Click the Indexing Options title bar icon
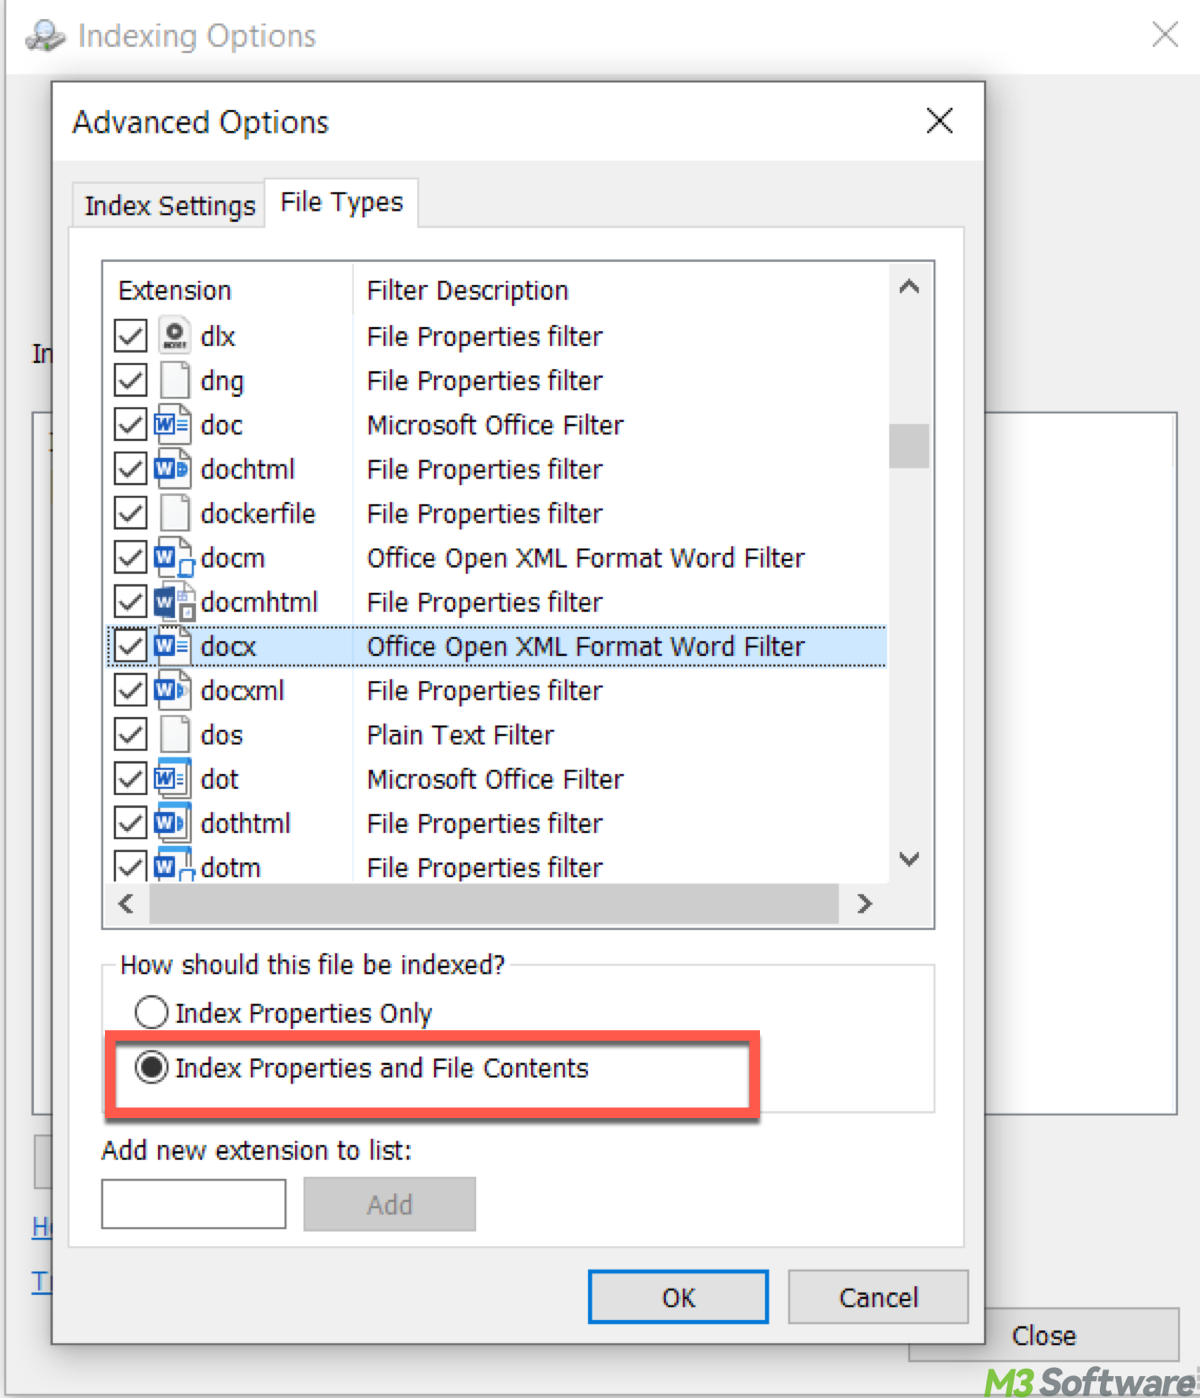The width and height of the screenshot is (1200, 1398). coord(46,36)
